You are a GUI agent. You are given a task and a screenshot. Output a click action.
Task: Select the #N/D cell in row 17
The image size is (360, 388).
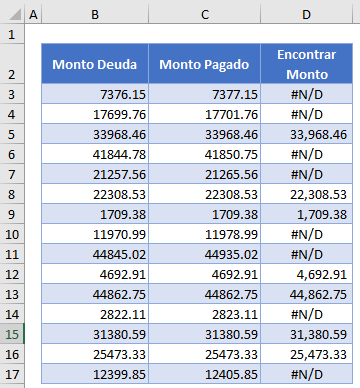[306, 374]
